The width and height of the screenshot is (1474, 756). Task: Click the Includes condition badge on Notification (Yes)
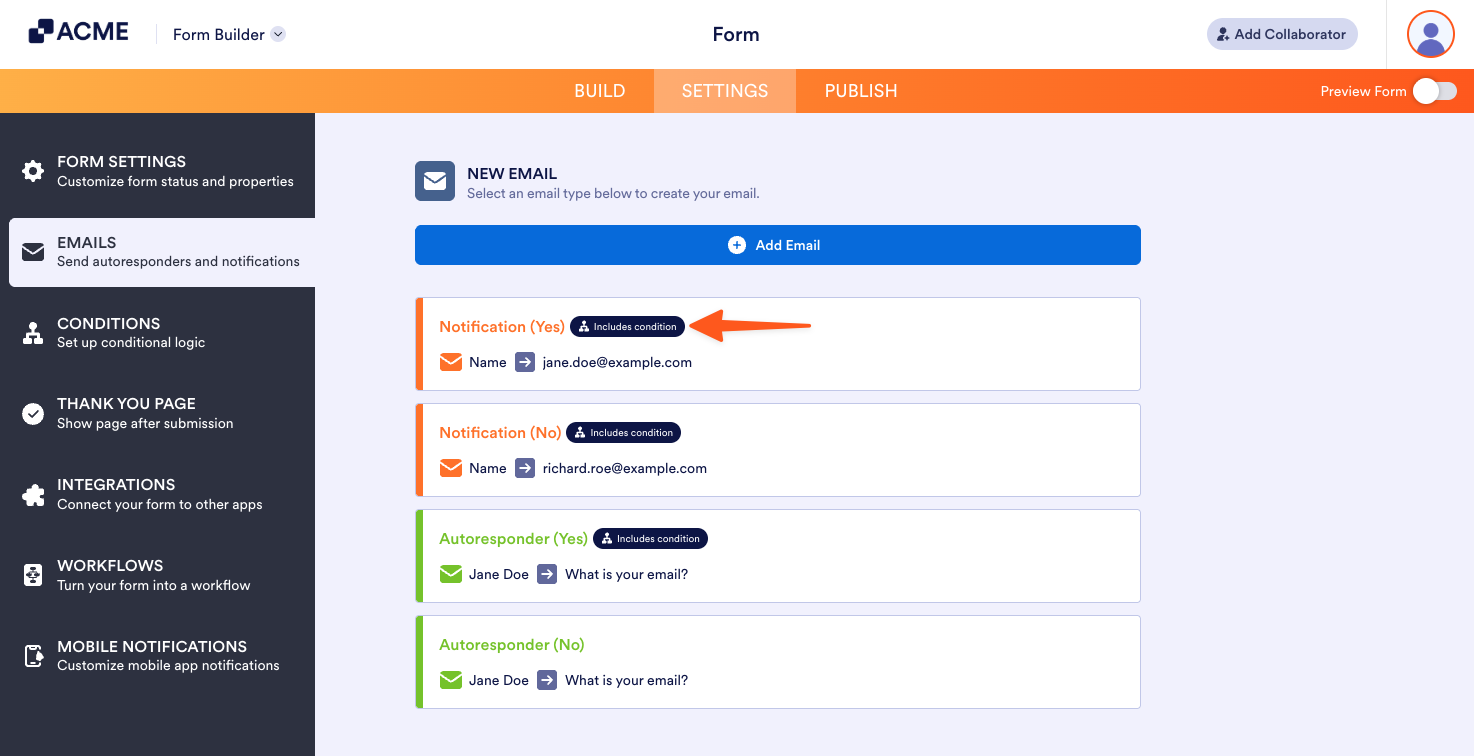click(x=627, y=326)
